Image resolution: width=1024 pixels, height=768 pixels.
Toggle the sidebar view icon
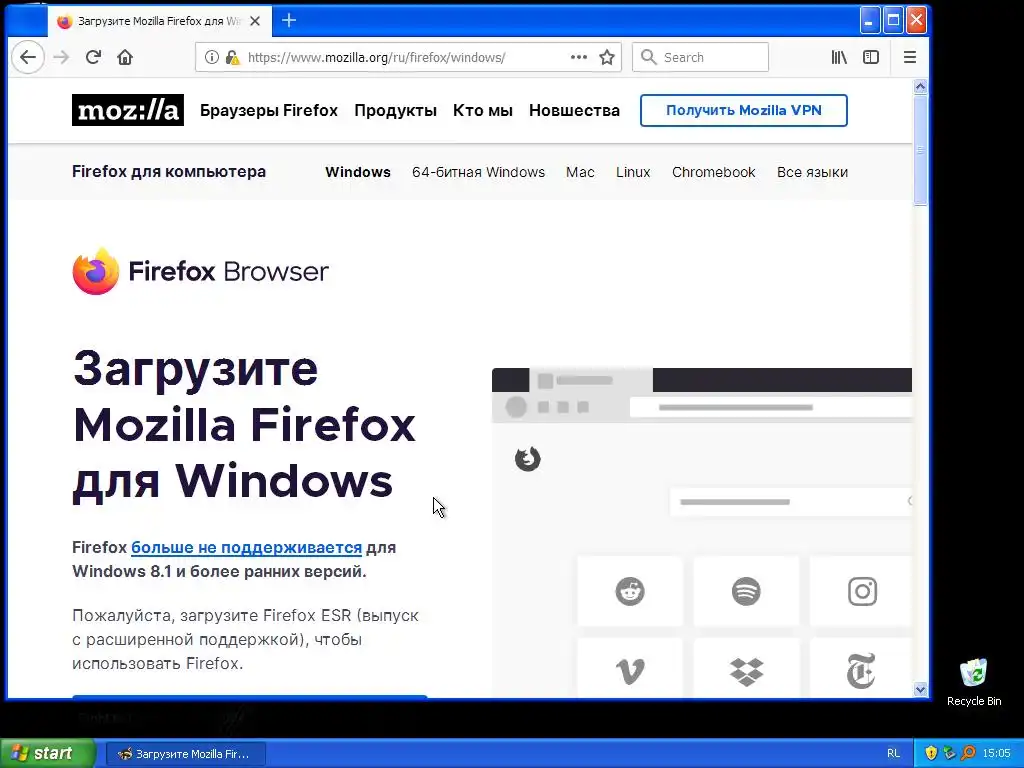871,57
